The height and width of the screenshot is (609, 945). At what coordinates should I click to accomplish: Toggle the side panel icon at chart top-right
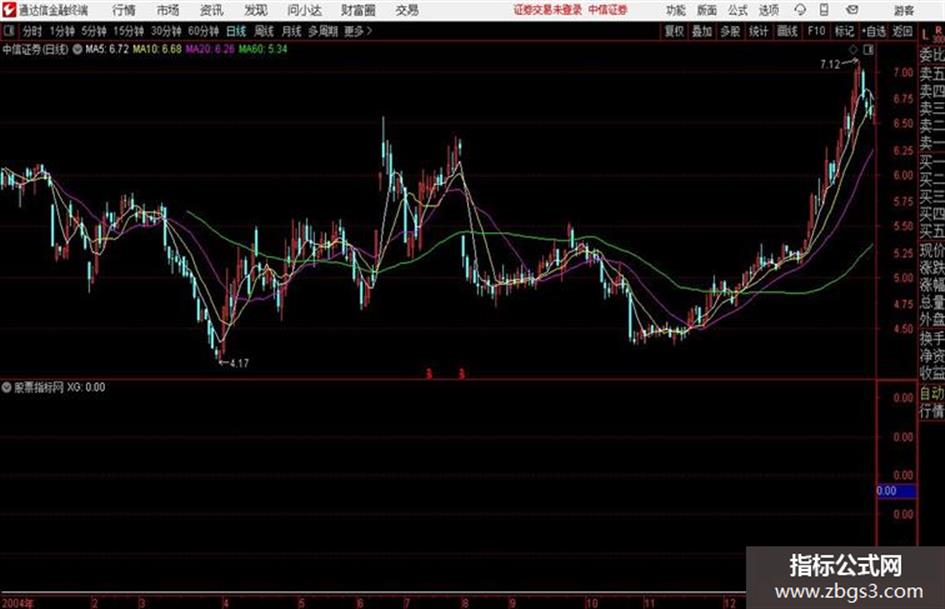coord(868,50)
